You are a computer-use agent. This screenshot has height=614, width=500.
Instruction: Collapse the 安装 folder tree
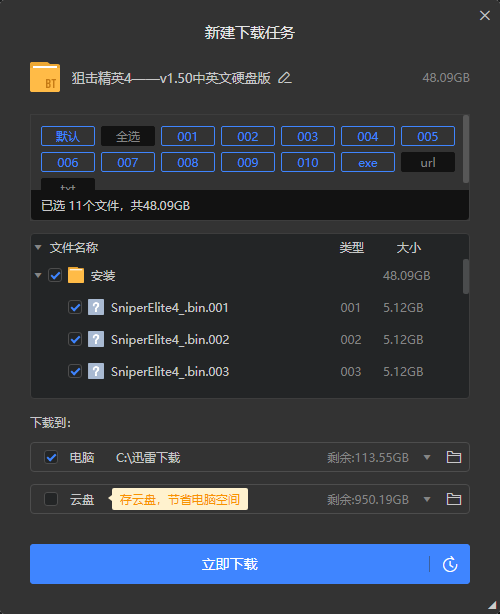click(x=38, y=275)
